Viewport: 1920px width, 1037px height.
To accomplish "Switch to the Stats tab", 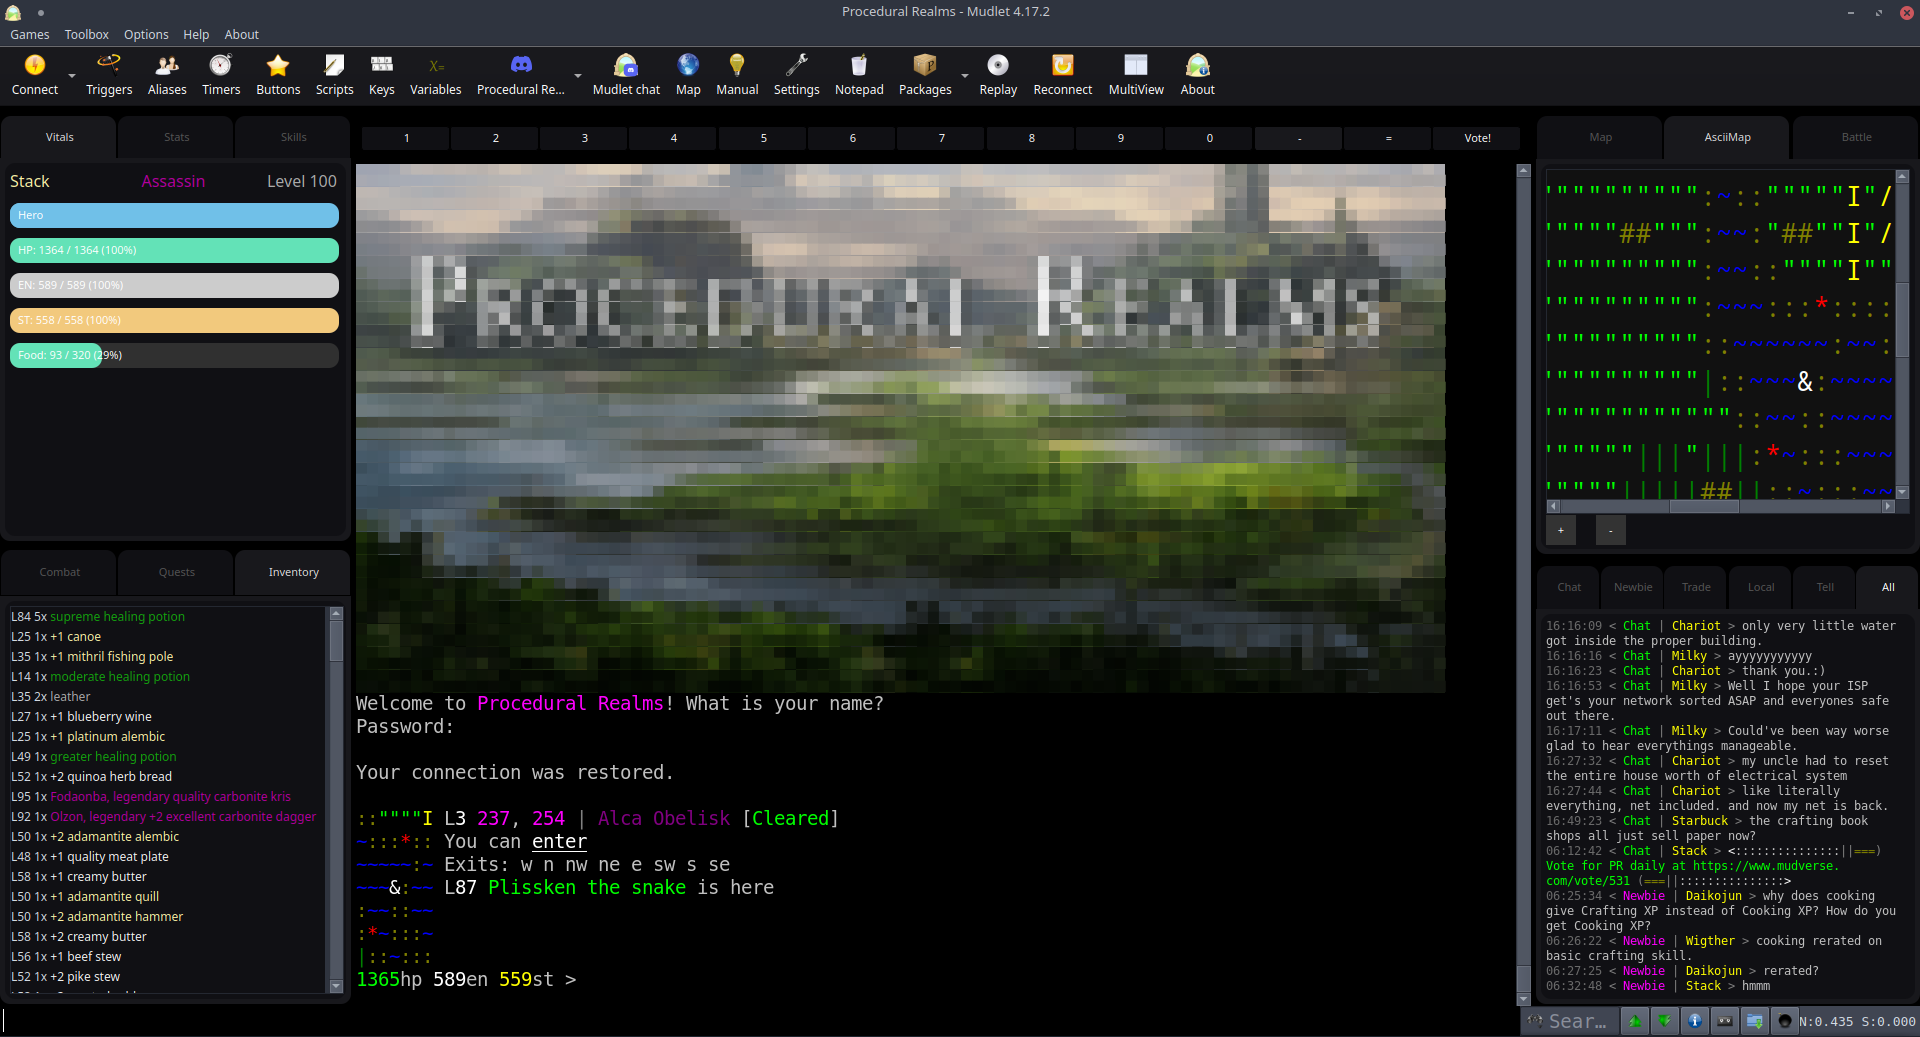I will 177,137.
